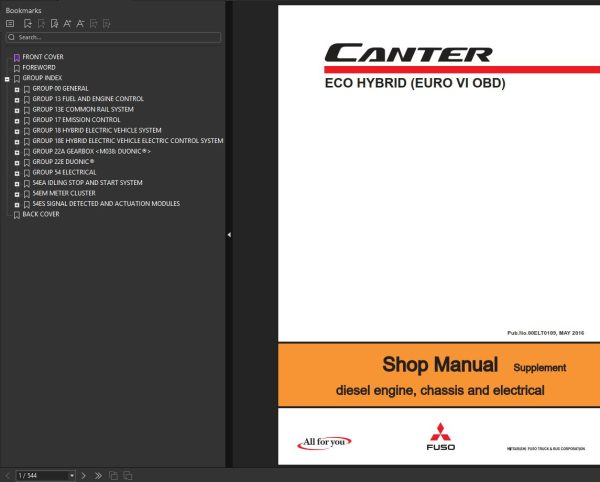Expand 54EM METER CLUSTER node
Viewport: 600px width, 482px height.
click(17, 194)
